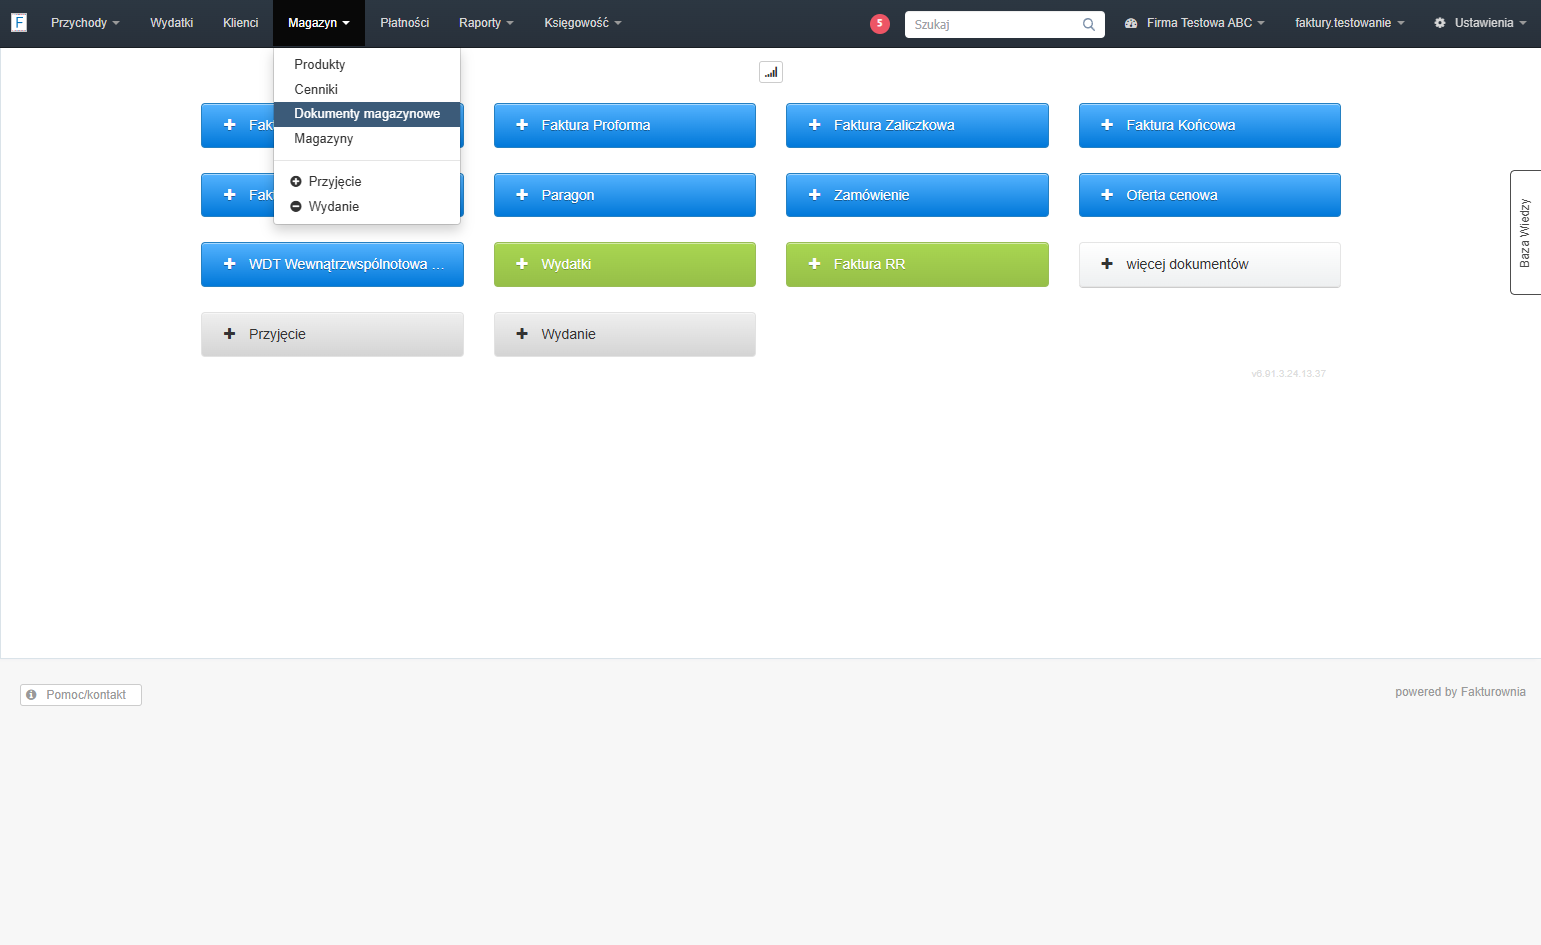Click the dashboard icon beside Firma Testowa ABC

1131,23
